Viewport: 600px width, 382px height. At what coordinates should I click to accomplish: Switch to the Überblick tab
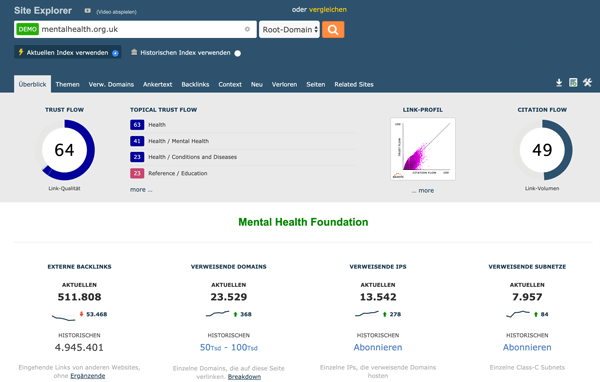coord(32,84)
